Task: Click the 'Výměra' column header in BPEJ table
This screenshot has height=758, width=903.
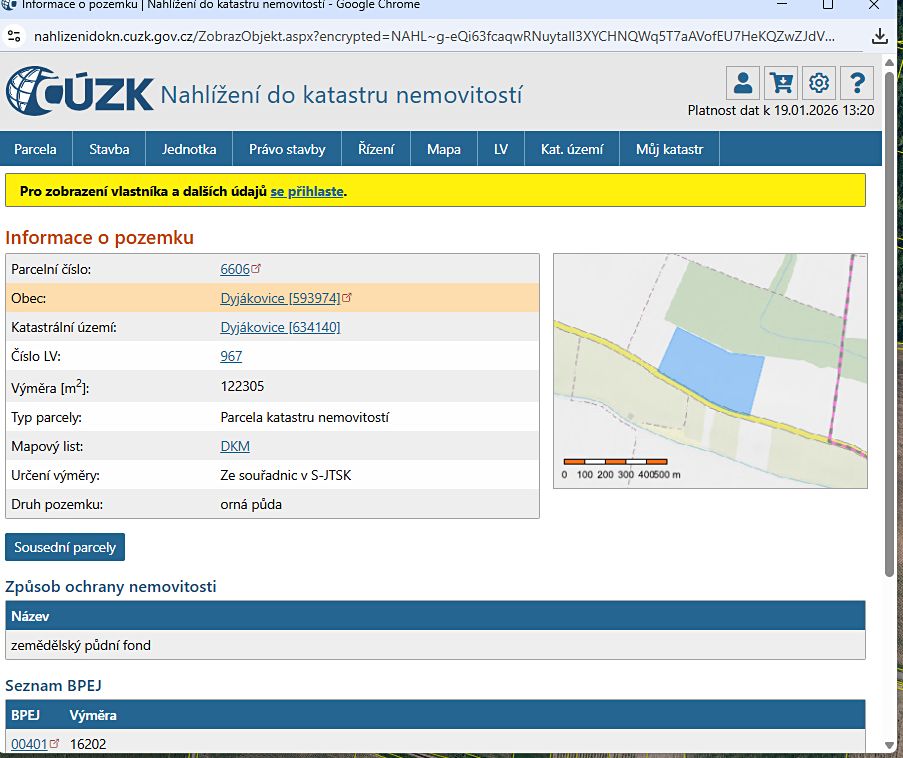Action: (x=93, y=715)
